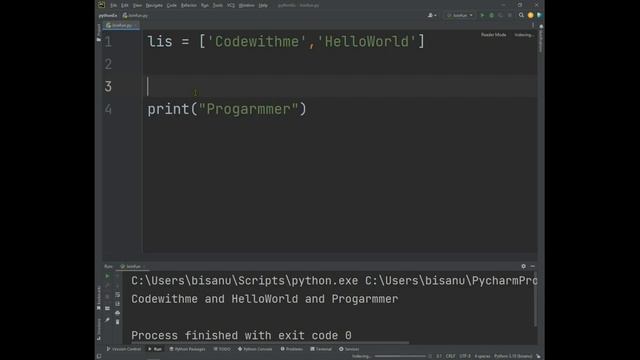This screenshot has width=640, height=360.
Task: Click the print("Progarmmer") code line
Action: coord(227,109)
